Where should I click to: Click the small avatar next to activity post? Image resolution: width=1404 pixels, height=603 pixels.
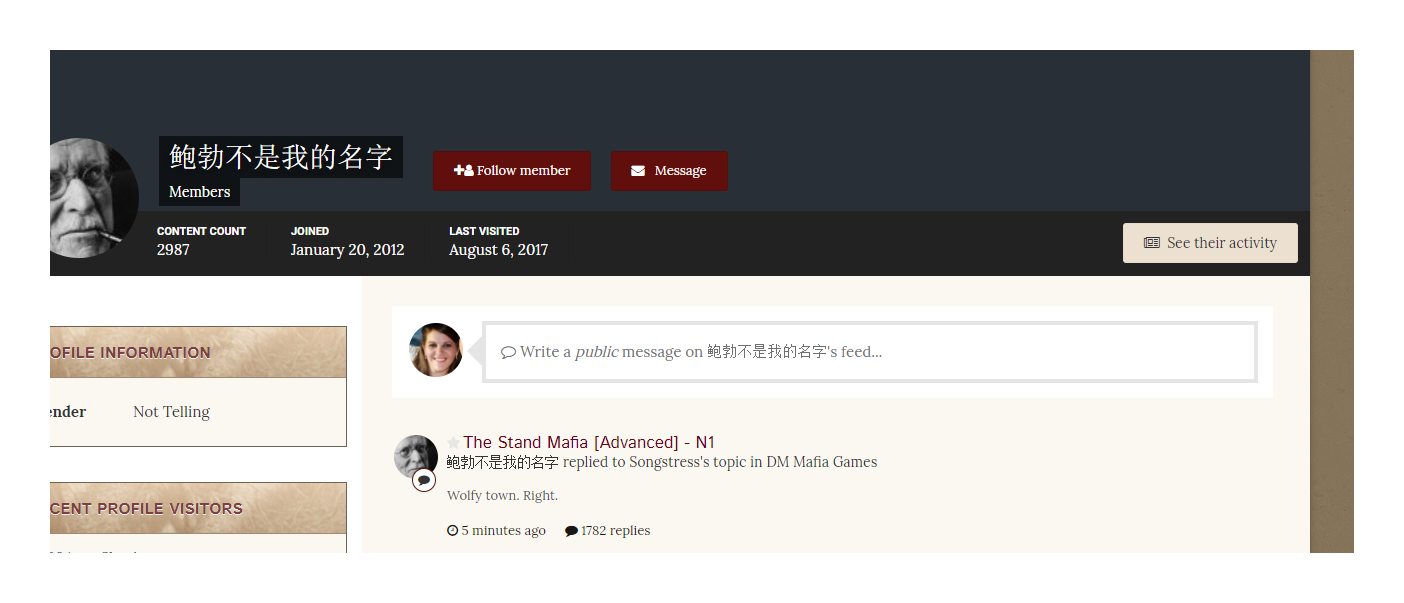414,455
